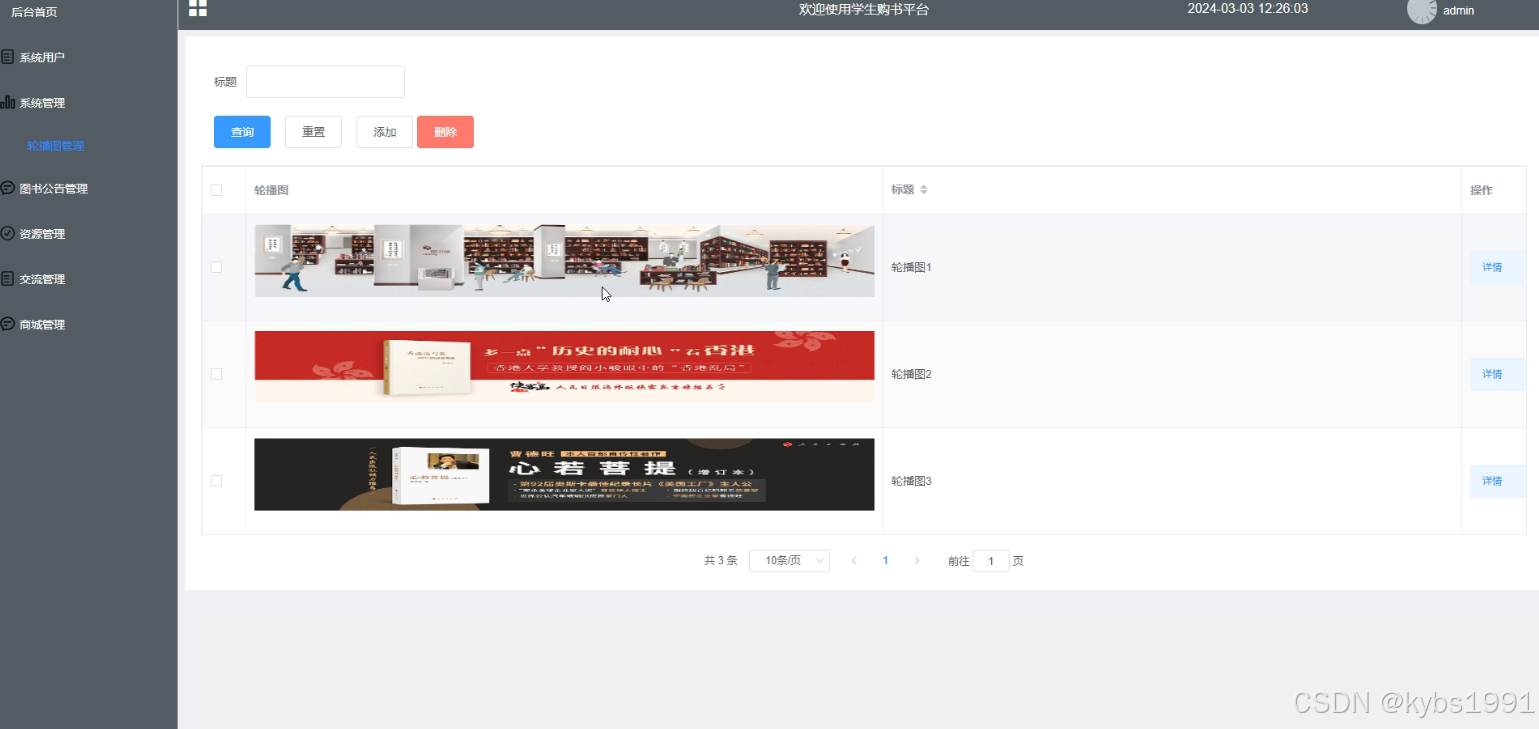Click page number 1 in pagination
This screenshot has height=729, width=1539.
(x=885, y=561)
